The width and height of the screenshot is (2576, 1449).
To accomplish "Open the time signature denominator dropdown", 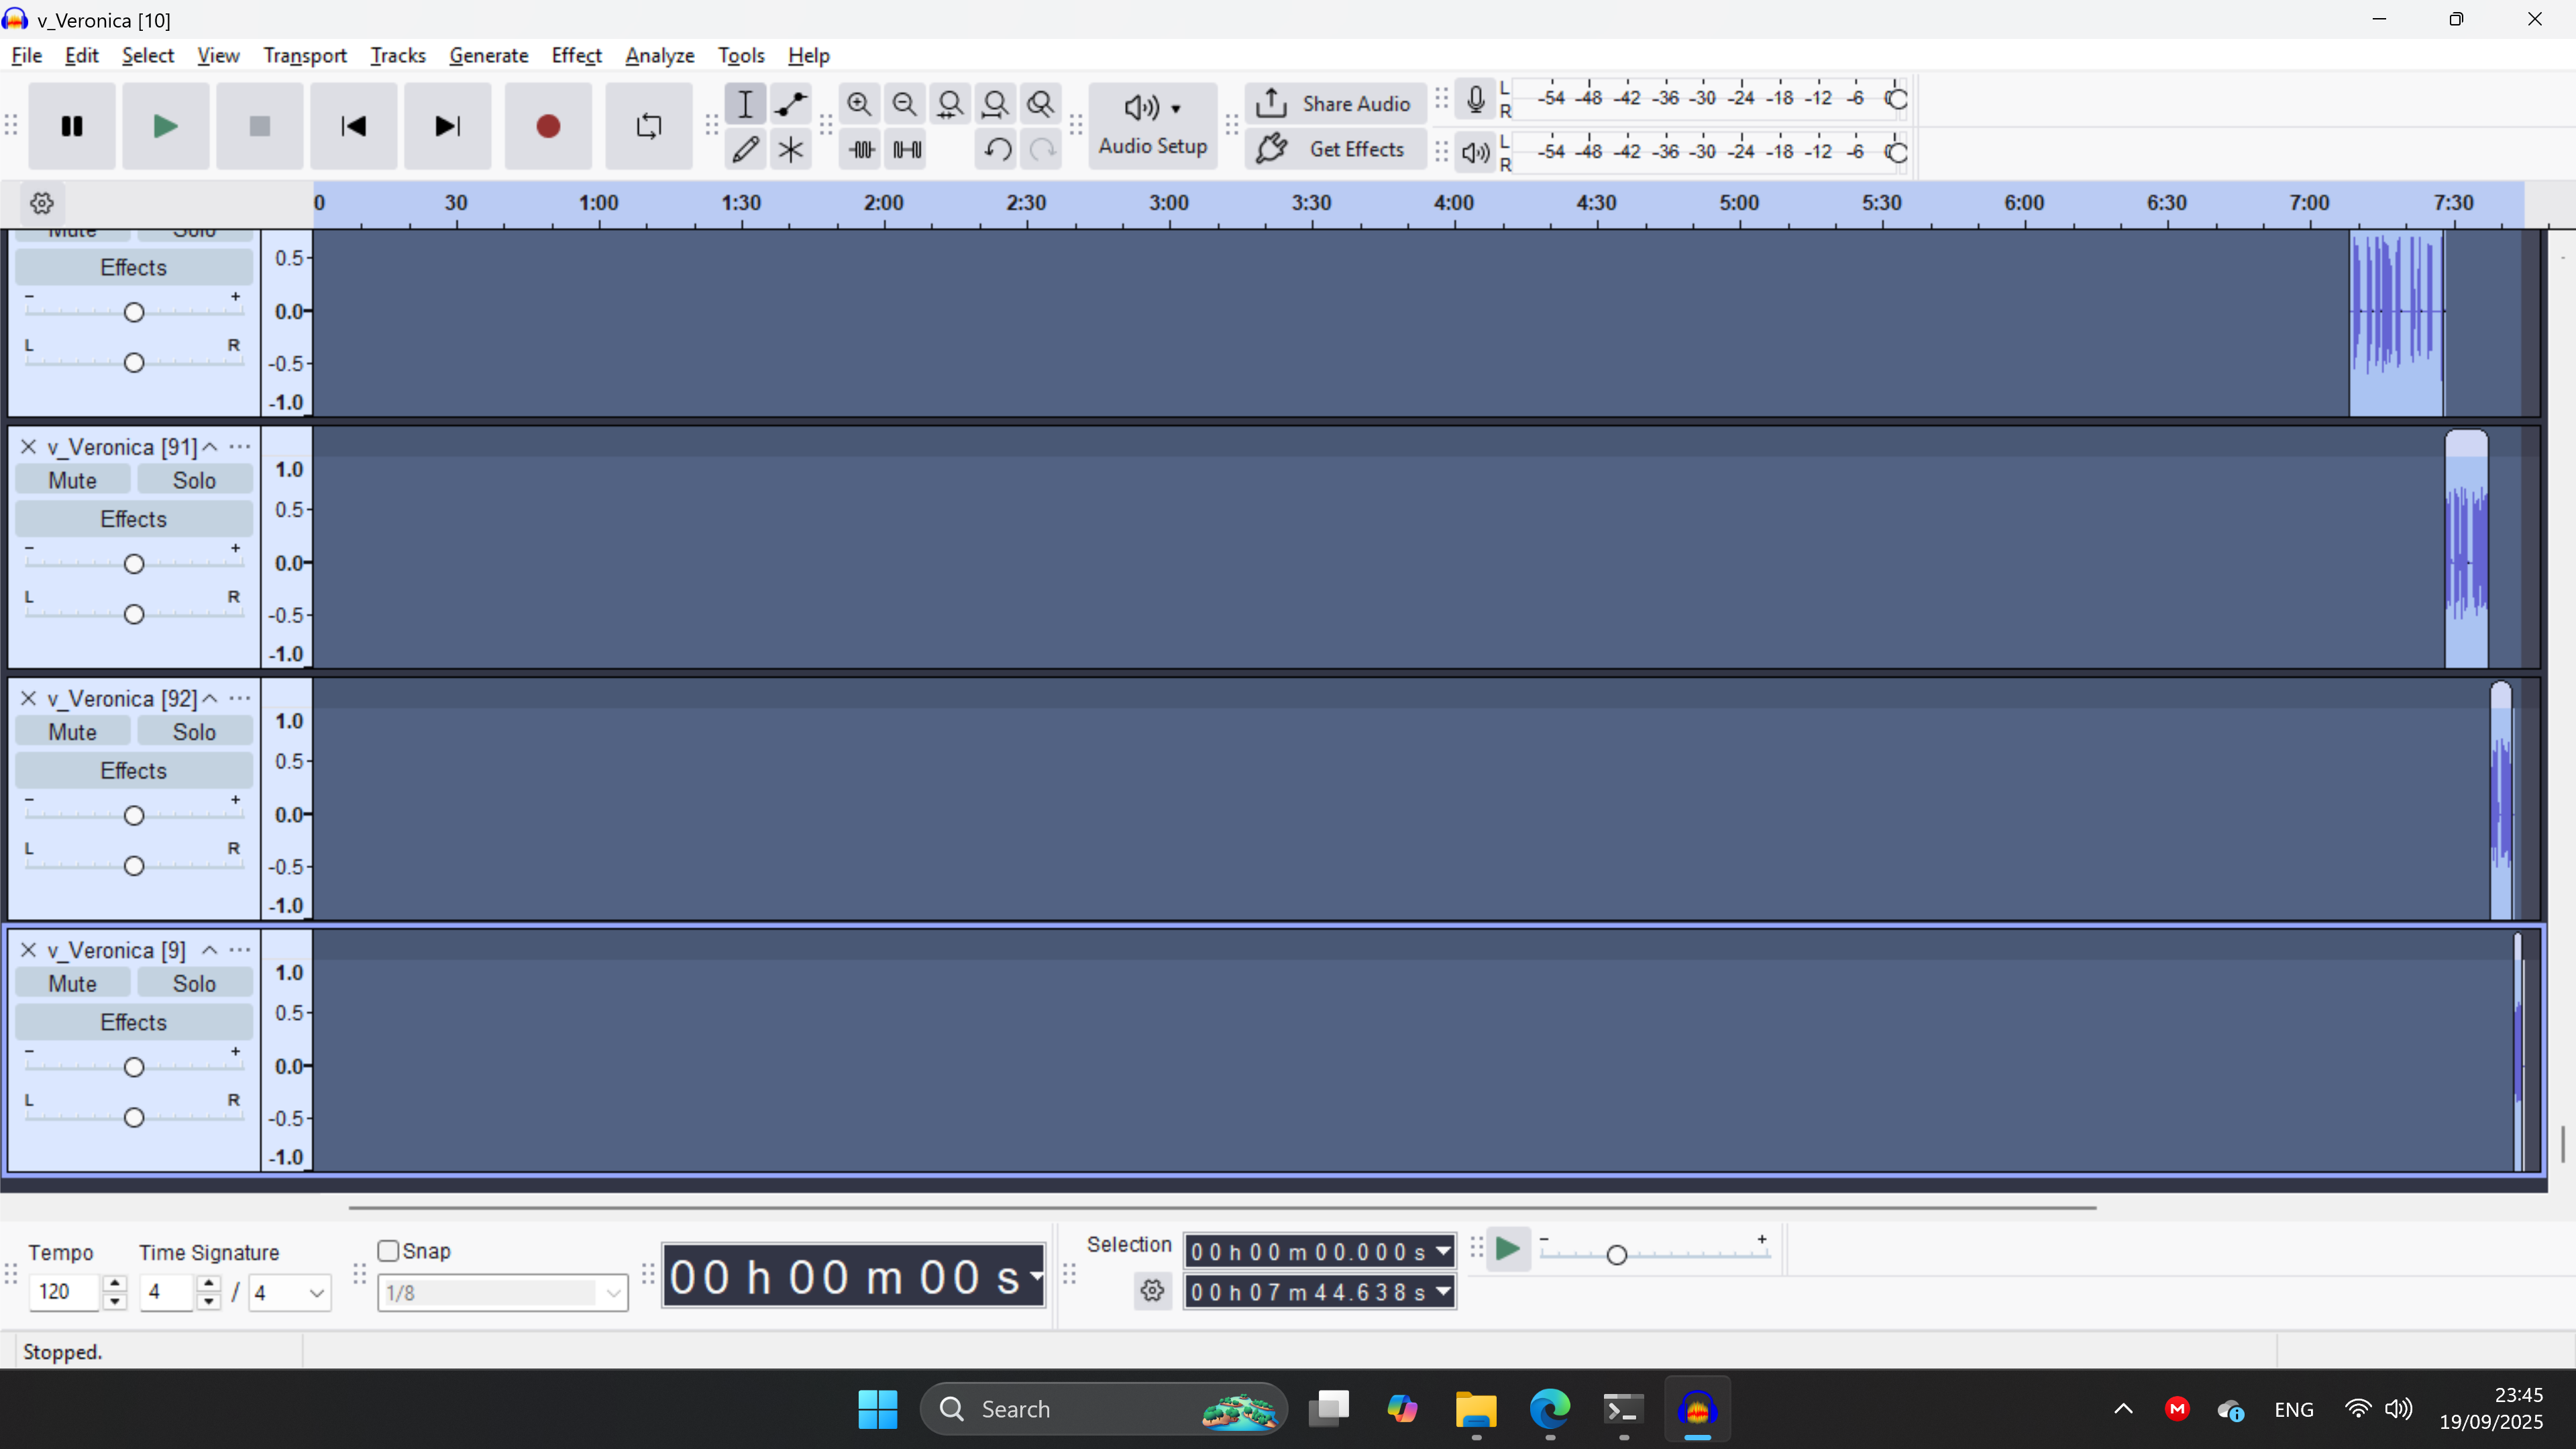I will pos(289,1293).
